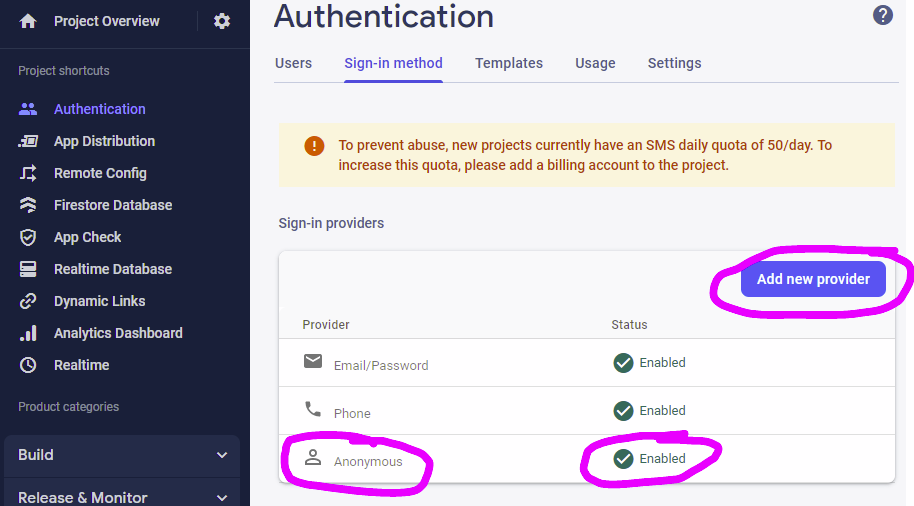Screen dimensions: 914x506
Task: Open help via question mark icon
Action: [883, 15]
